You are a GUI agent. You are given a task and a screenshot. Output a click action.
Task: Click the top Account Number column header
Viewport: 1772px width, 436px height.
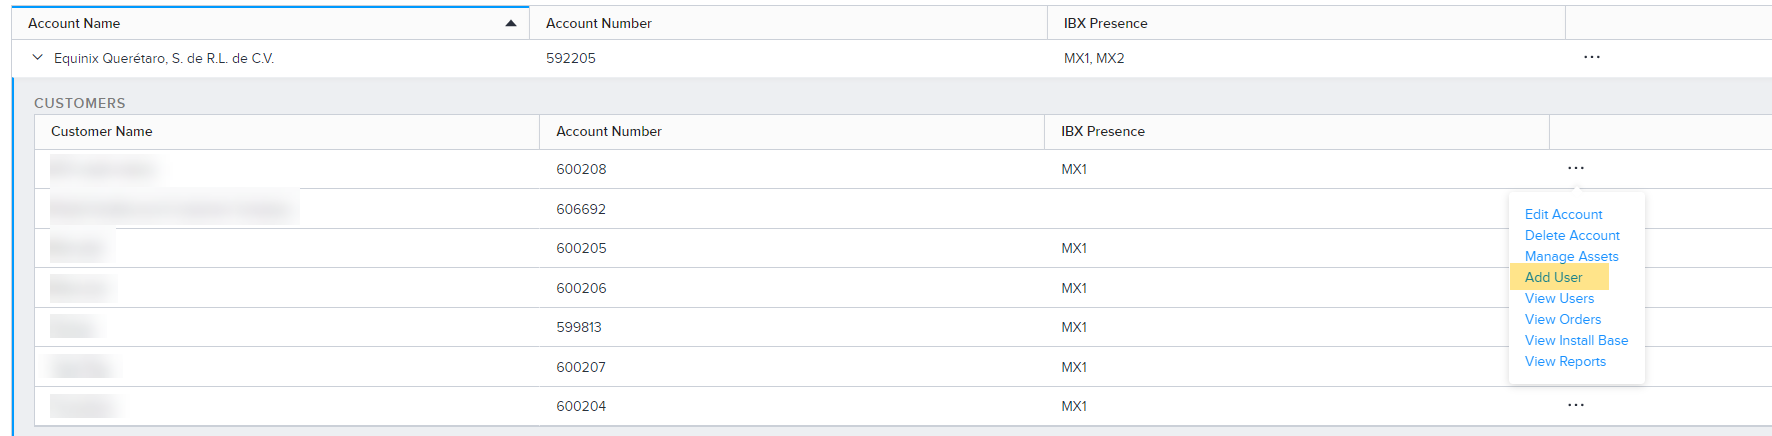coord(599,23)
